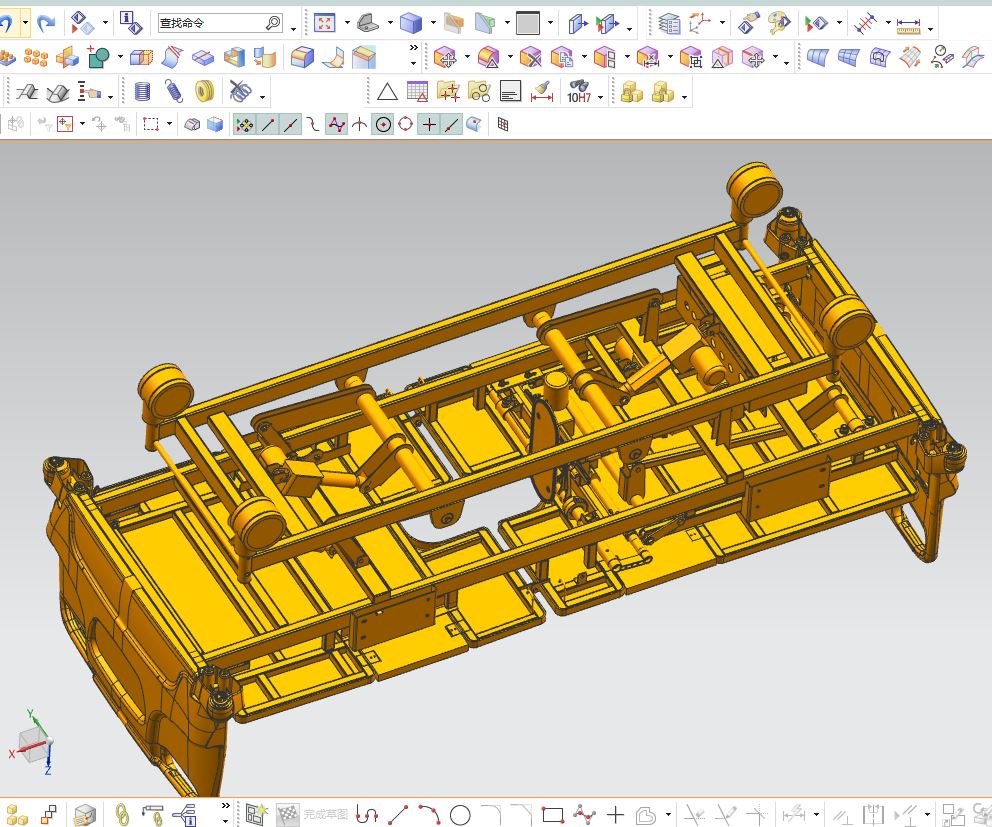
Task: Click the sketch Rectangle tool
Action: point(553,814)
